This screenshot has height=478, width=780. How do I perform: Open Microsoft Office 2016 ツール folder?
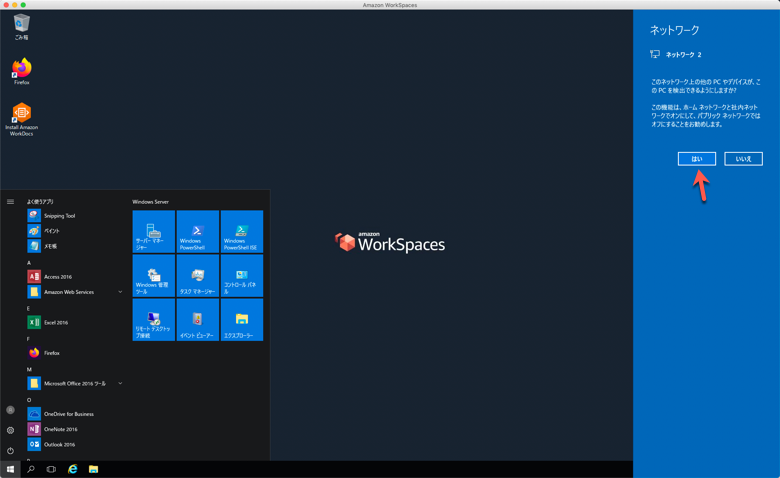coord(75,383)
